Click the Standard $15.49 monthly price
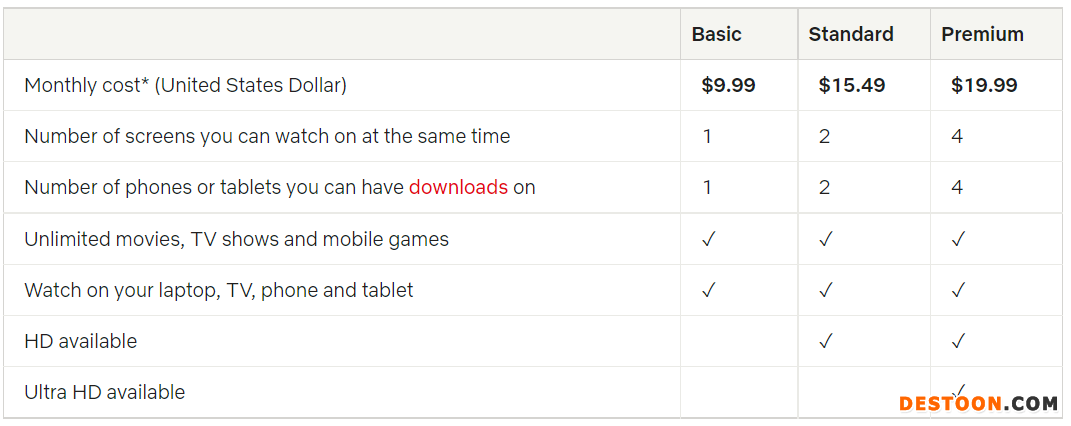 click(851, 85)
